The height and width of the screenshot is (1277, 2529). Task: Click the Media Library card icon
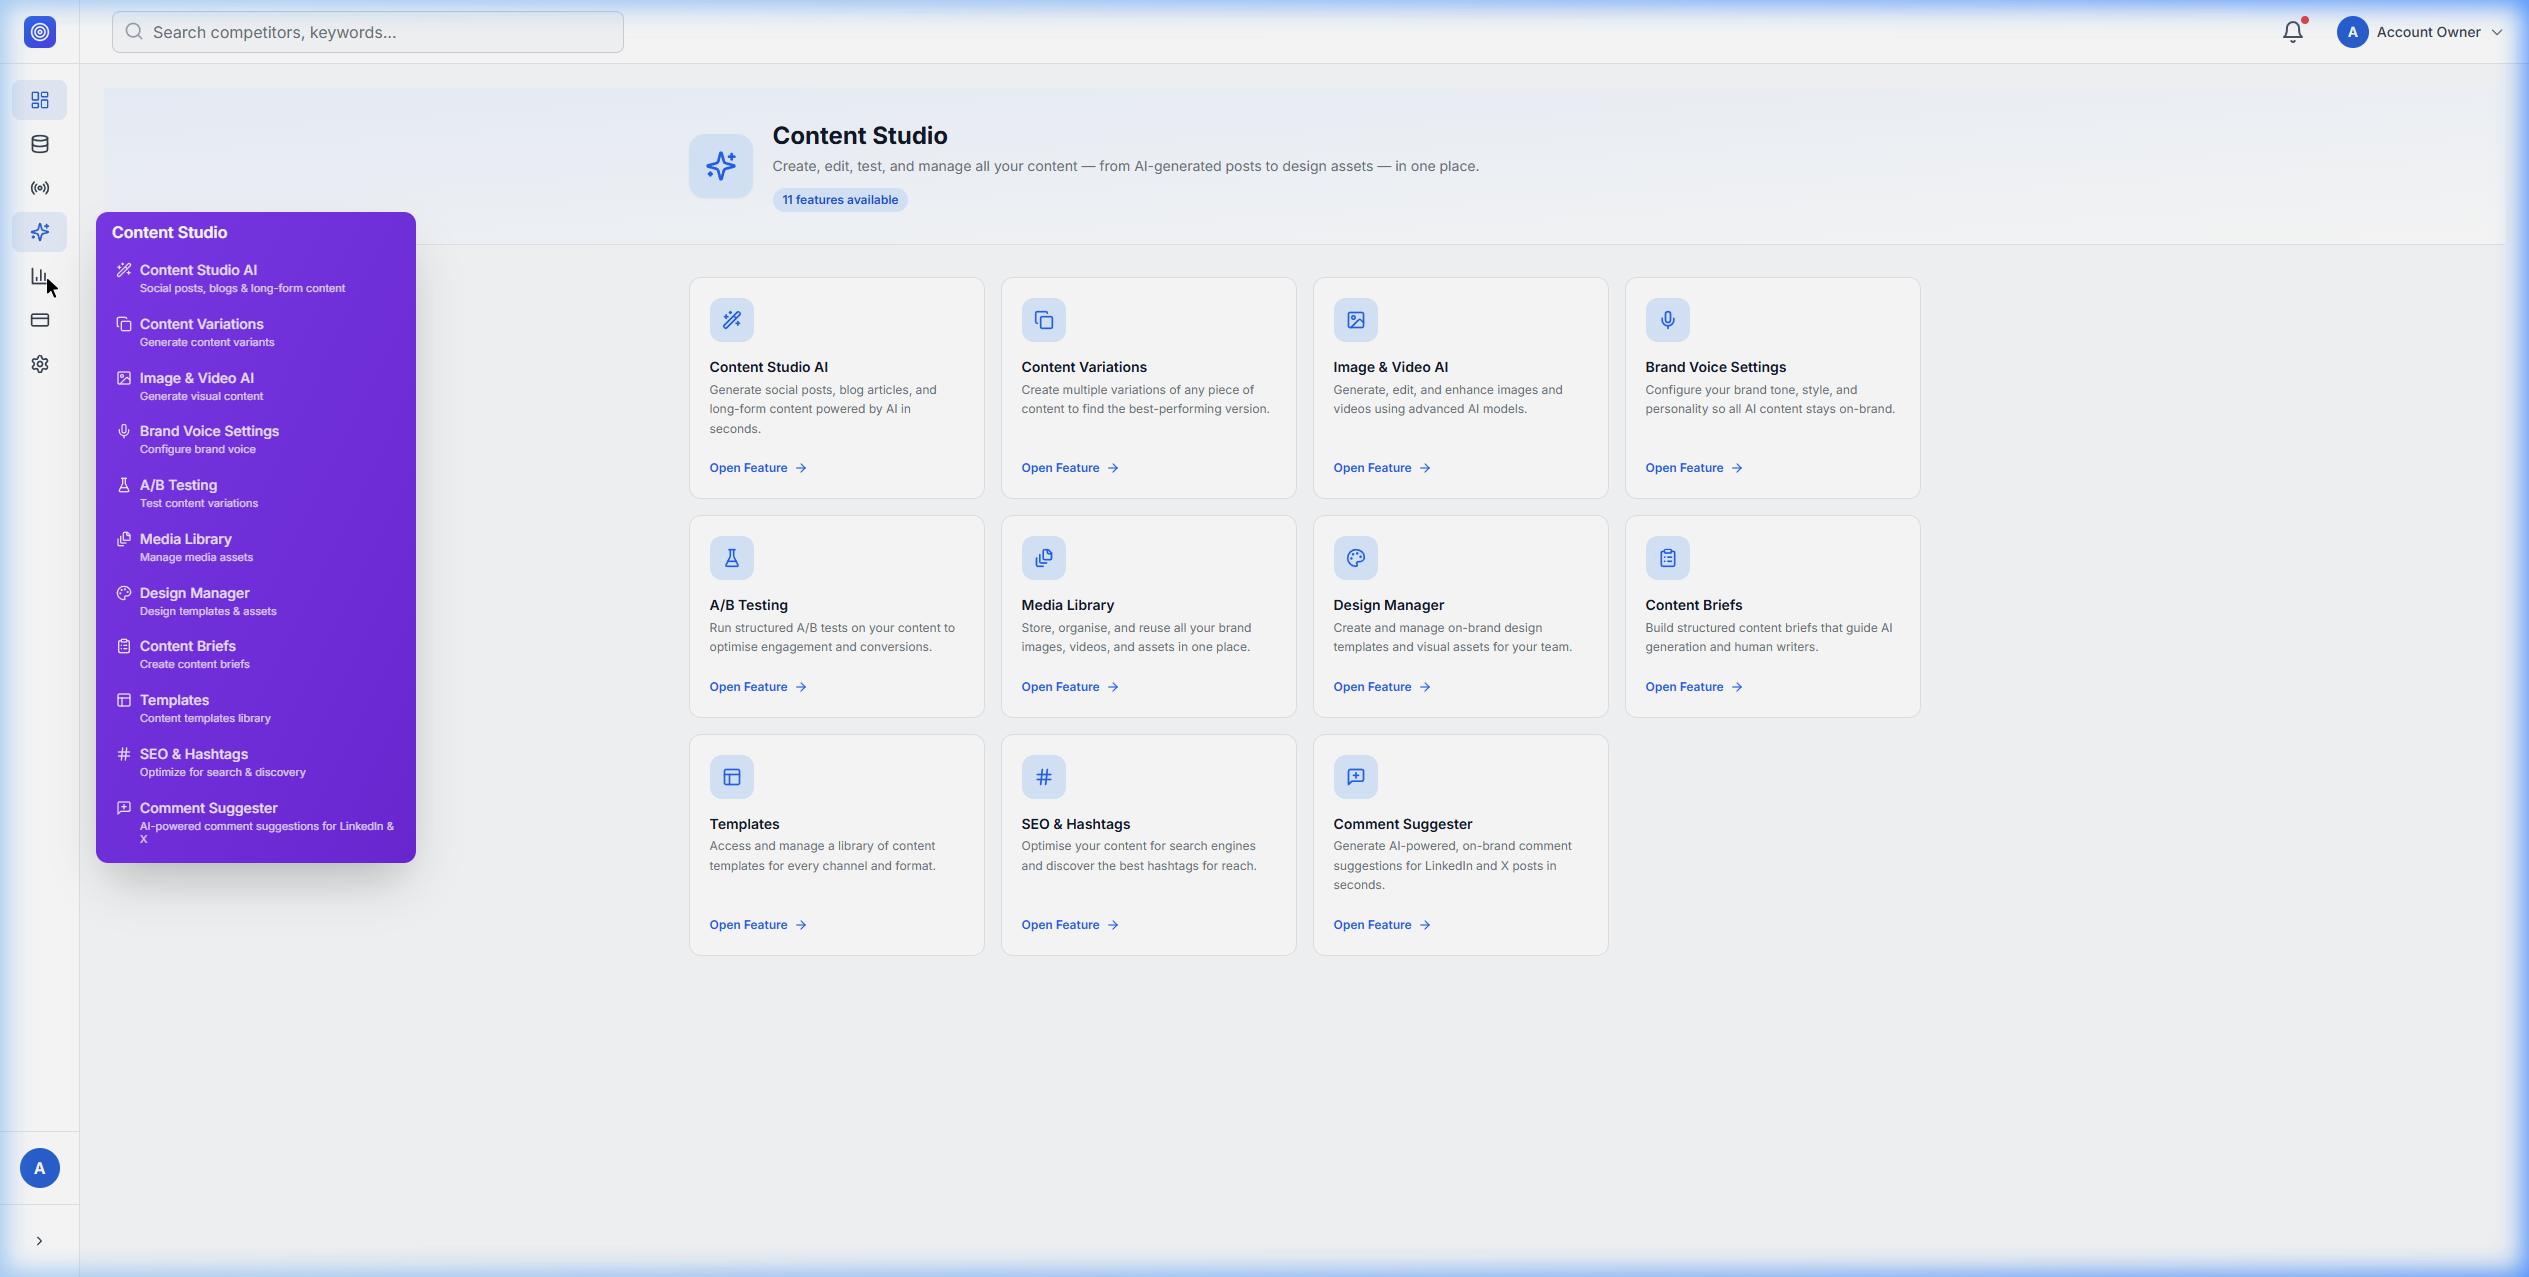1044,558
